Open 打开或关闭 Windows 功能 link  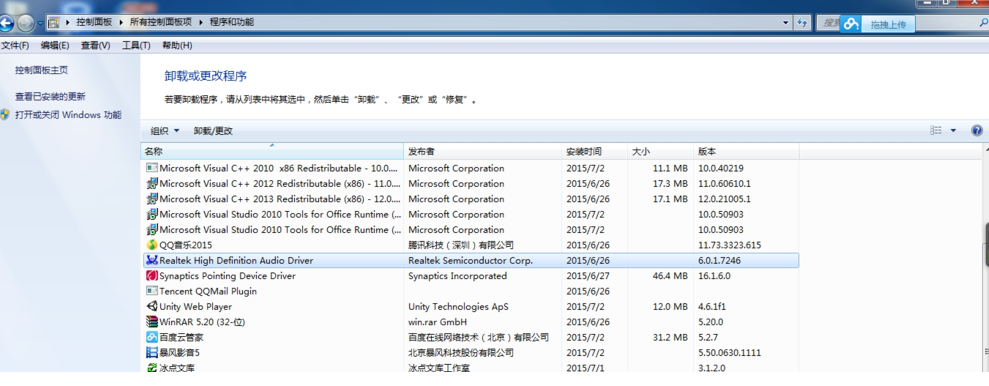(68, 115)
